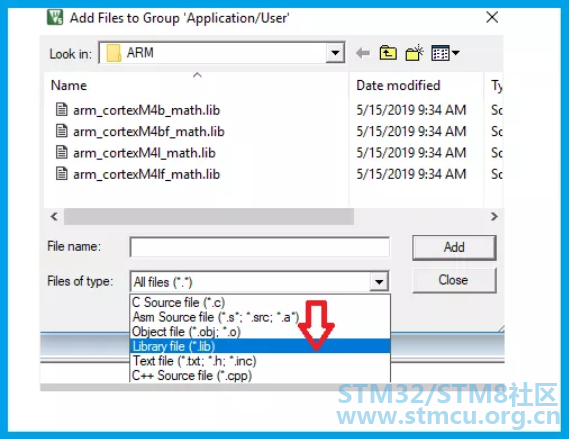This screenshot has height=439, width=569.
Task: Select arm_cortexM4bf_math.lib file
Action: 149,131
